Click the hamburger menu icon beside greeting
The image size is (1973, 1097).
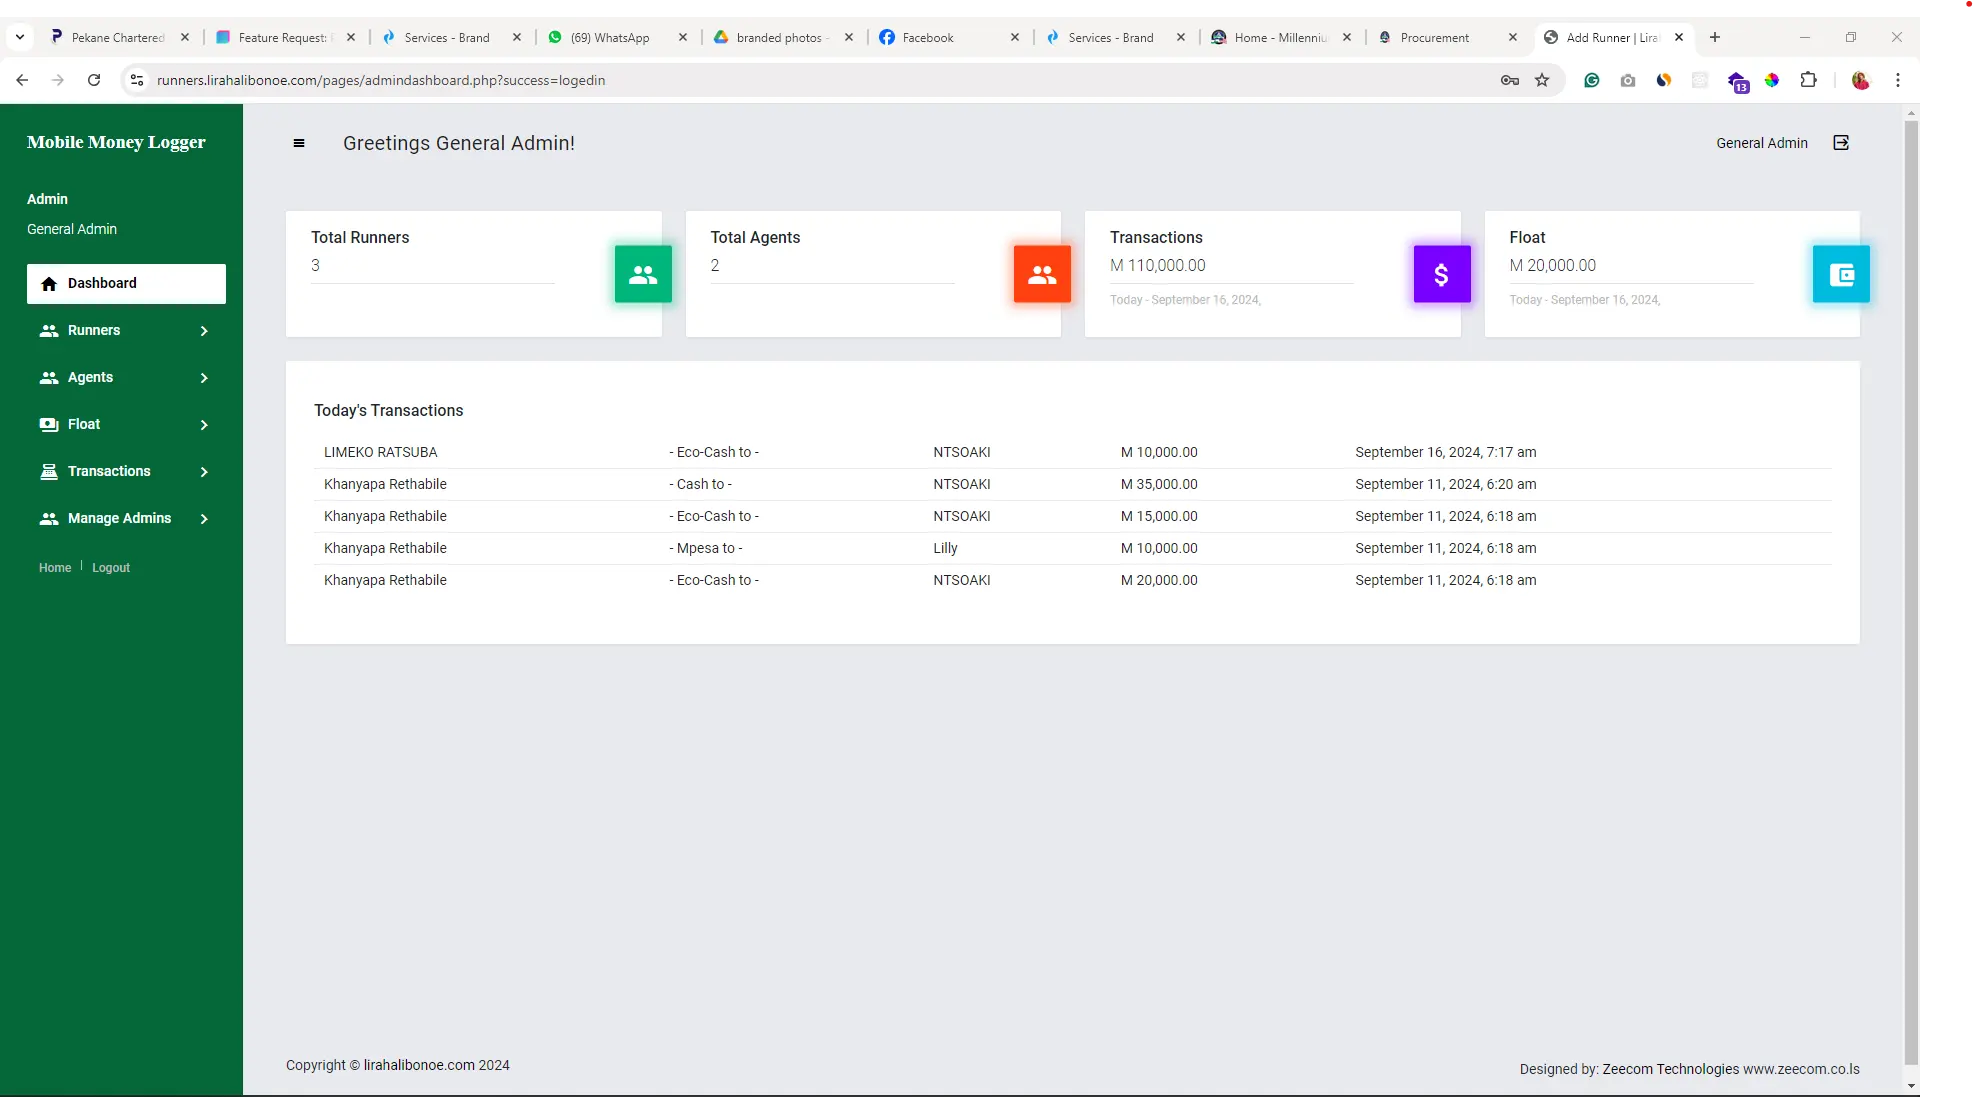(x=298, y=143)
